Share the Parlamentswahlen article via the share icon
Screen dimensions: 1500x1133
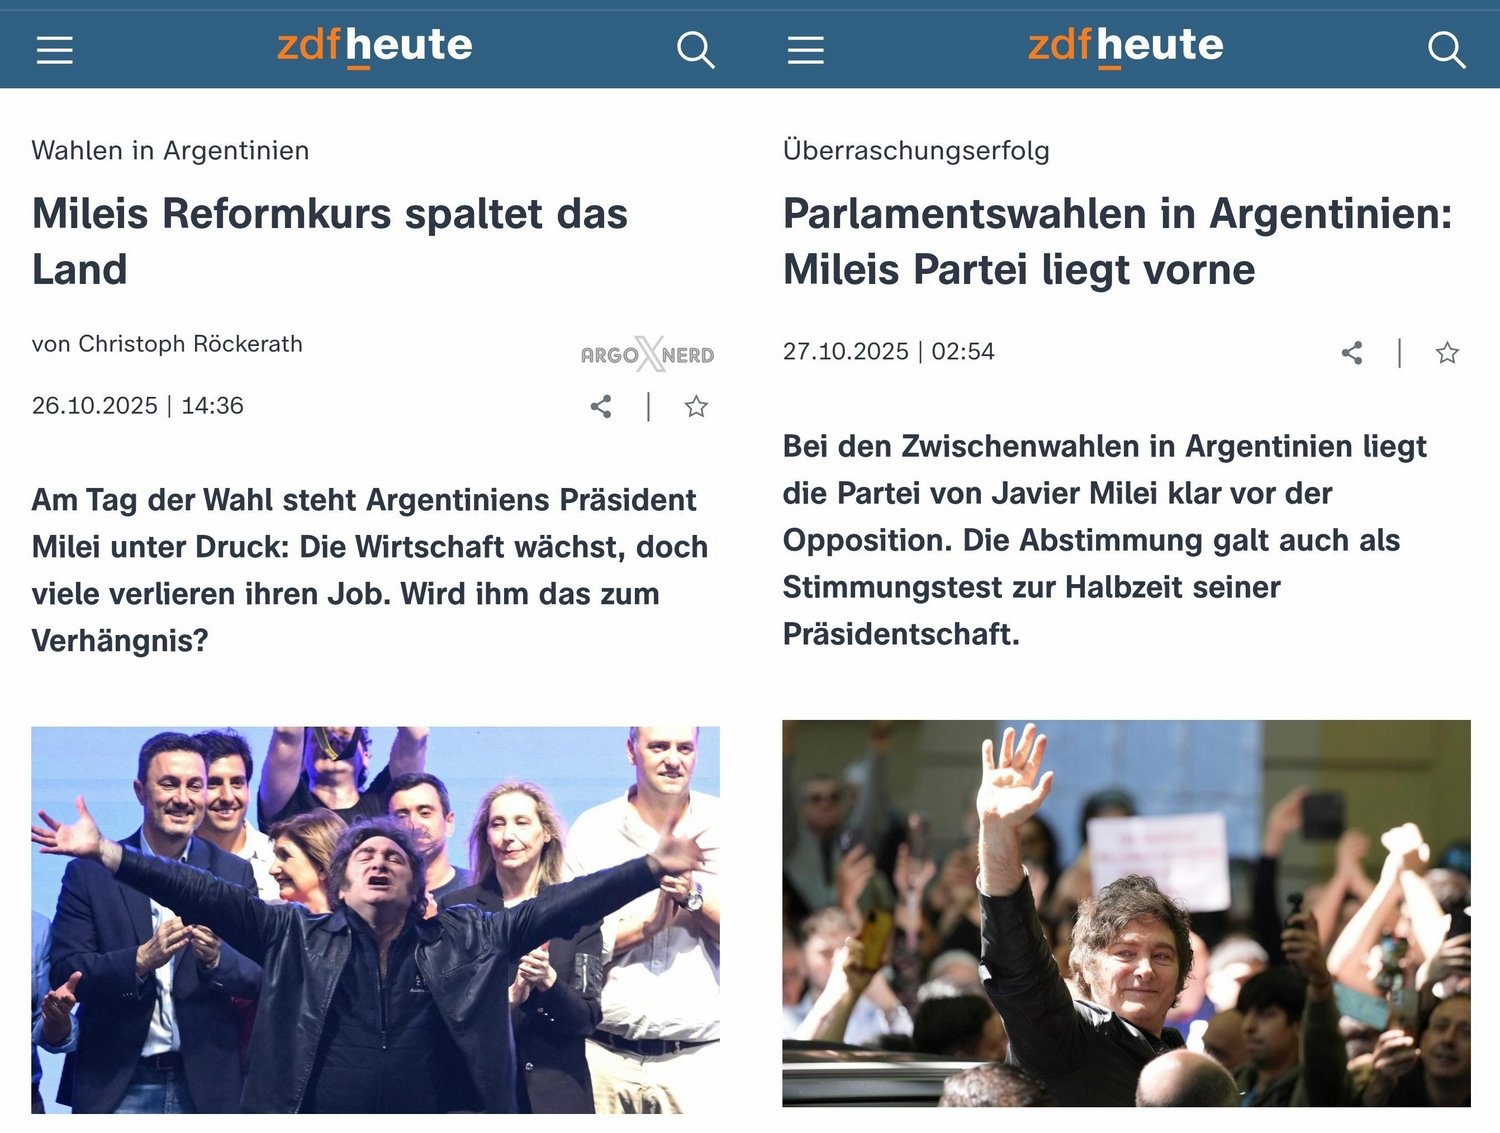(x=1352, y=352)
